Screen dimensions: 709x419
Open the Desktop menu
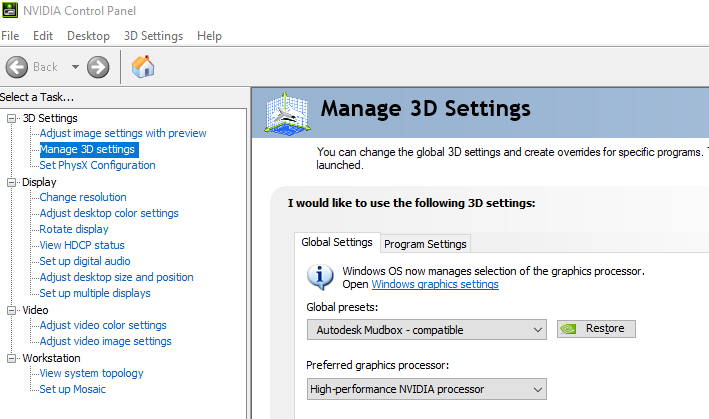click(x=88, y=36)
